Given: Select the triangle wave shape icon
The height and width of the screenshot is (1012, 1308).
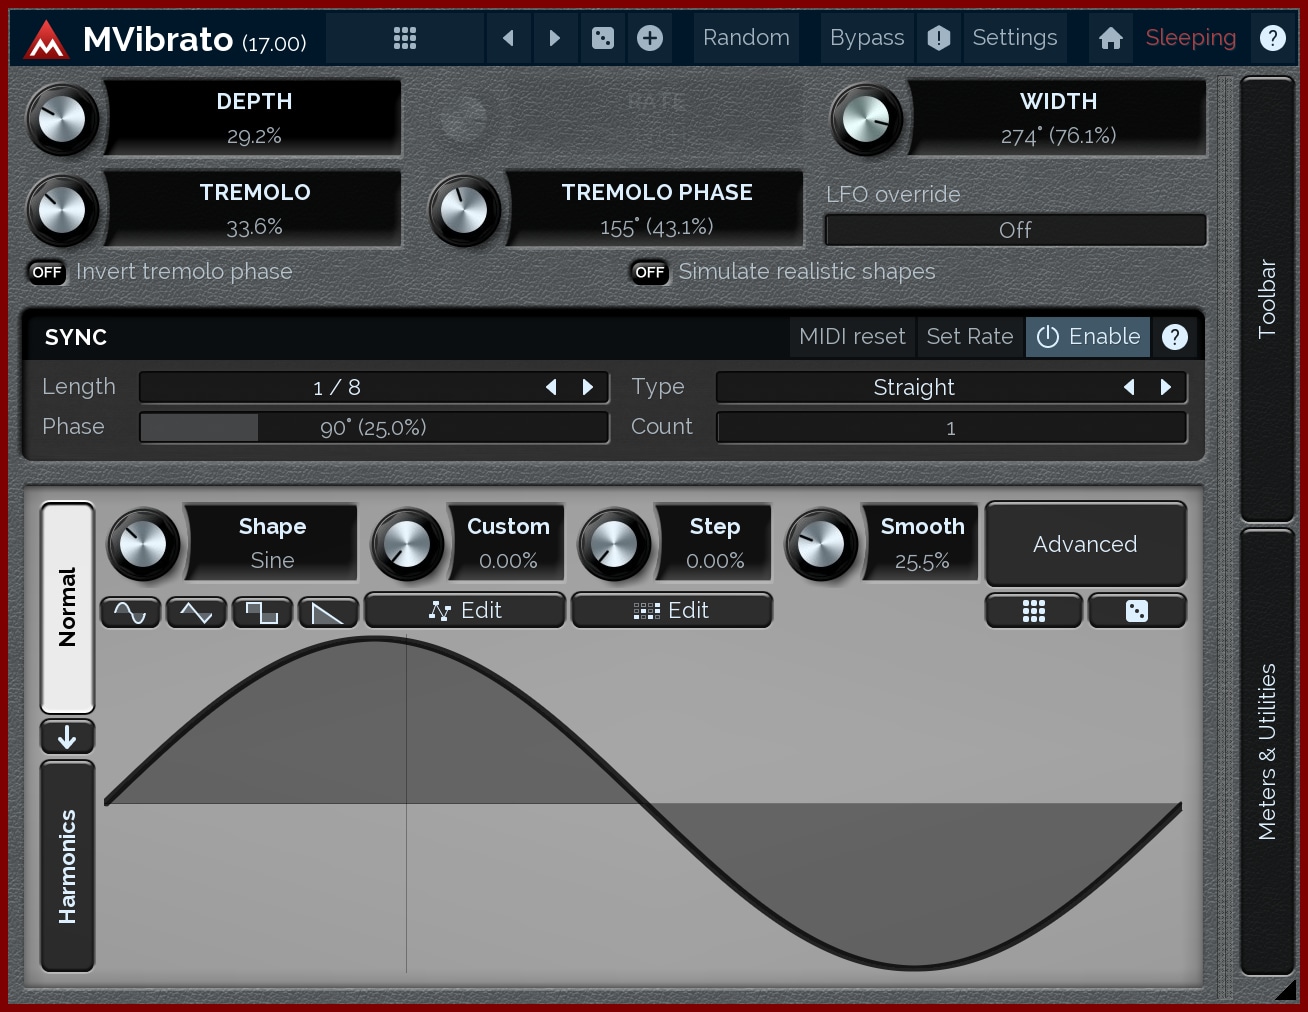Looking at the screenshot, I should [x=196, y=612].
